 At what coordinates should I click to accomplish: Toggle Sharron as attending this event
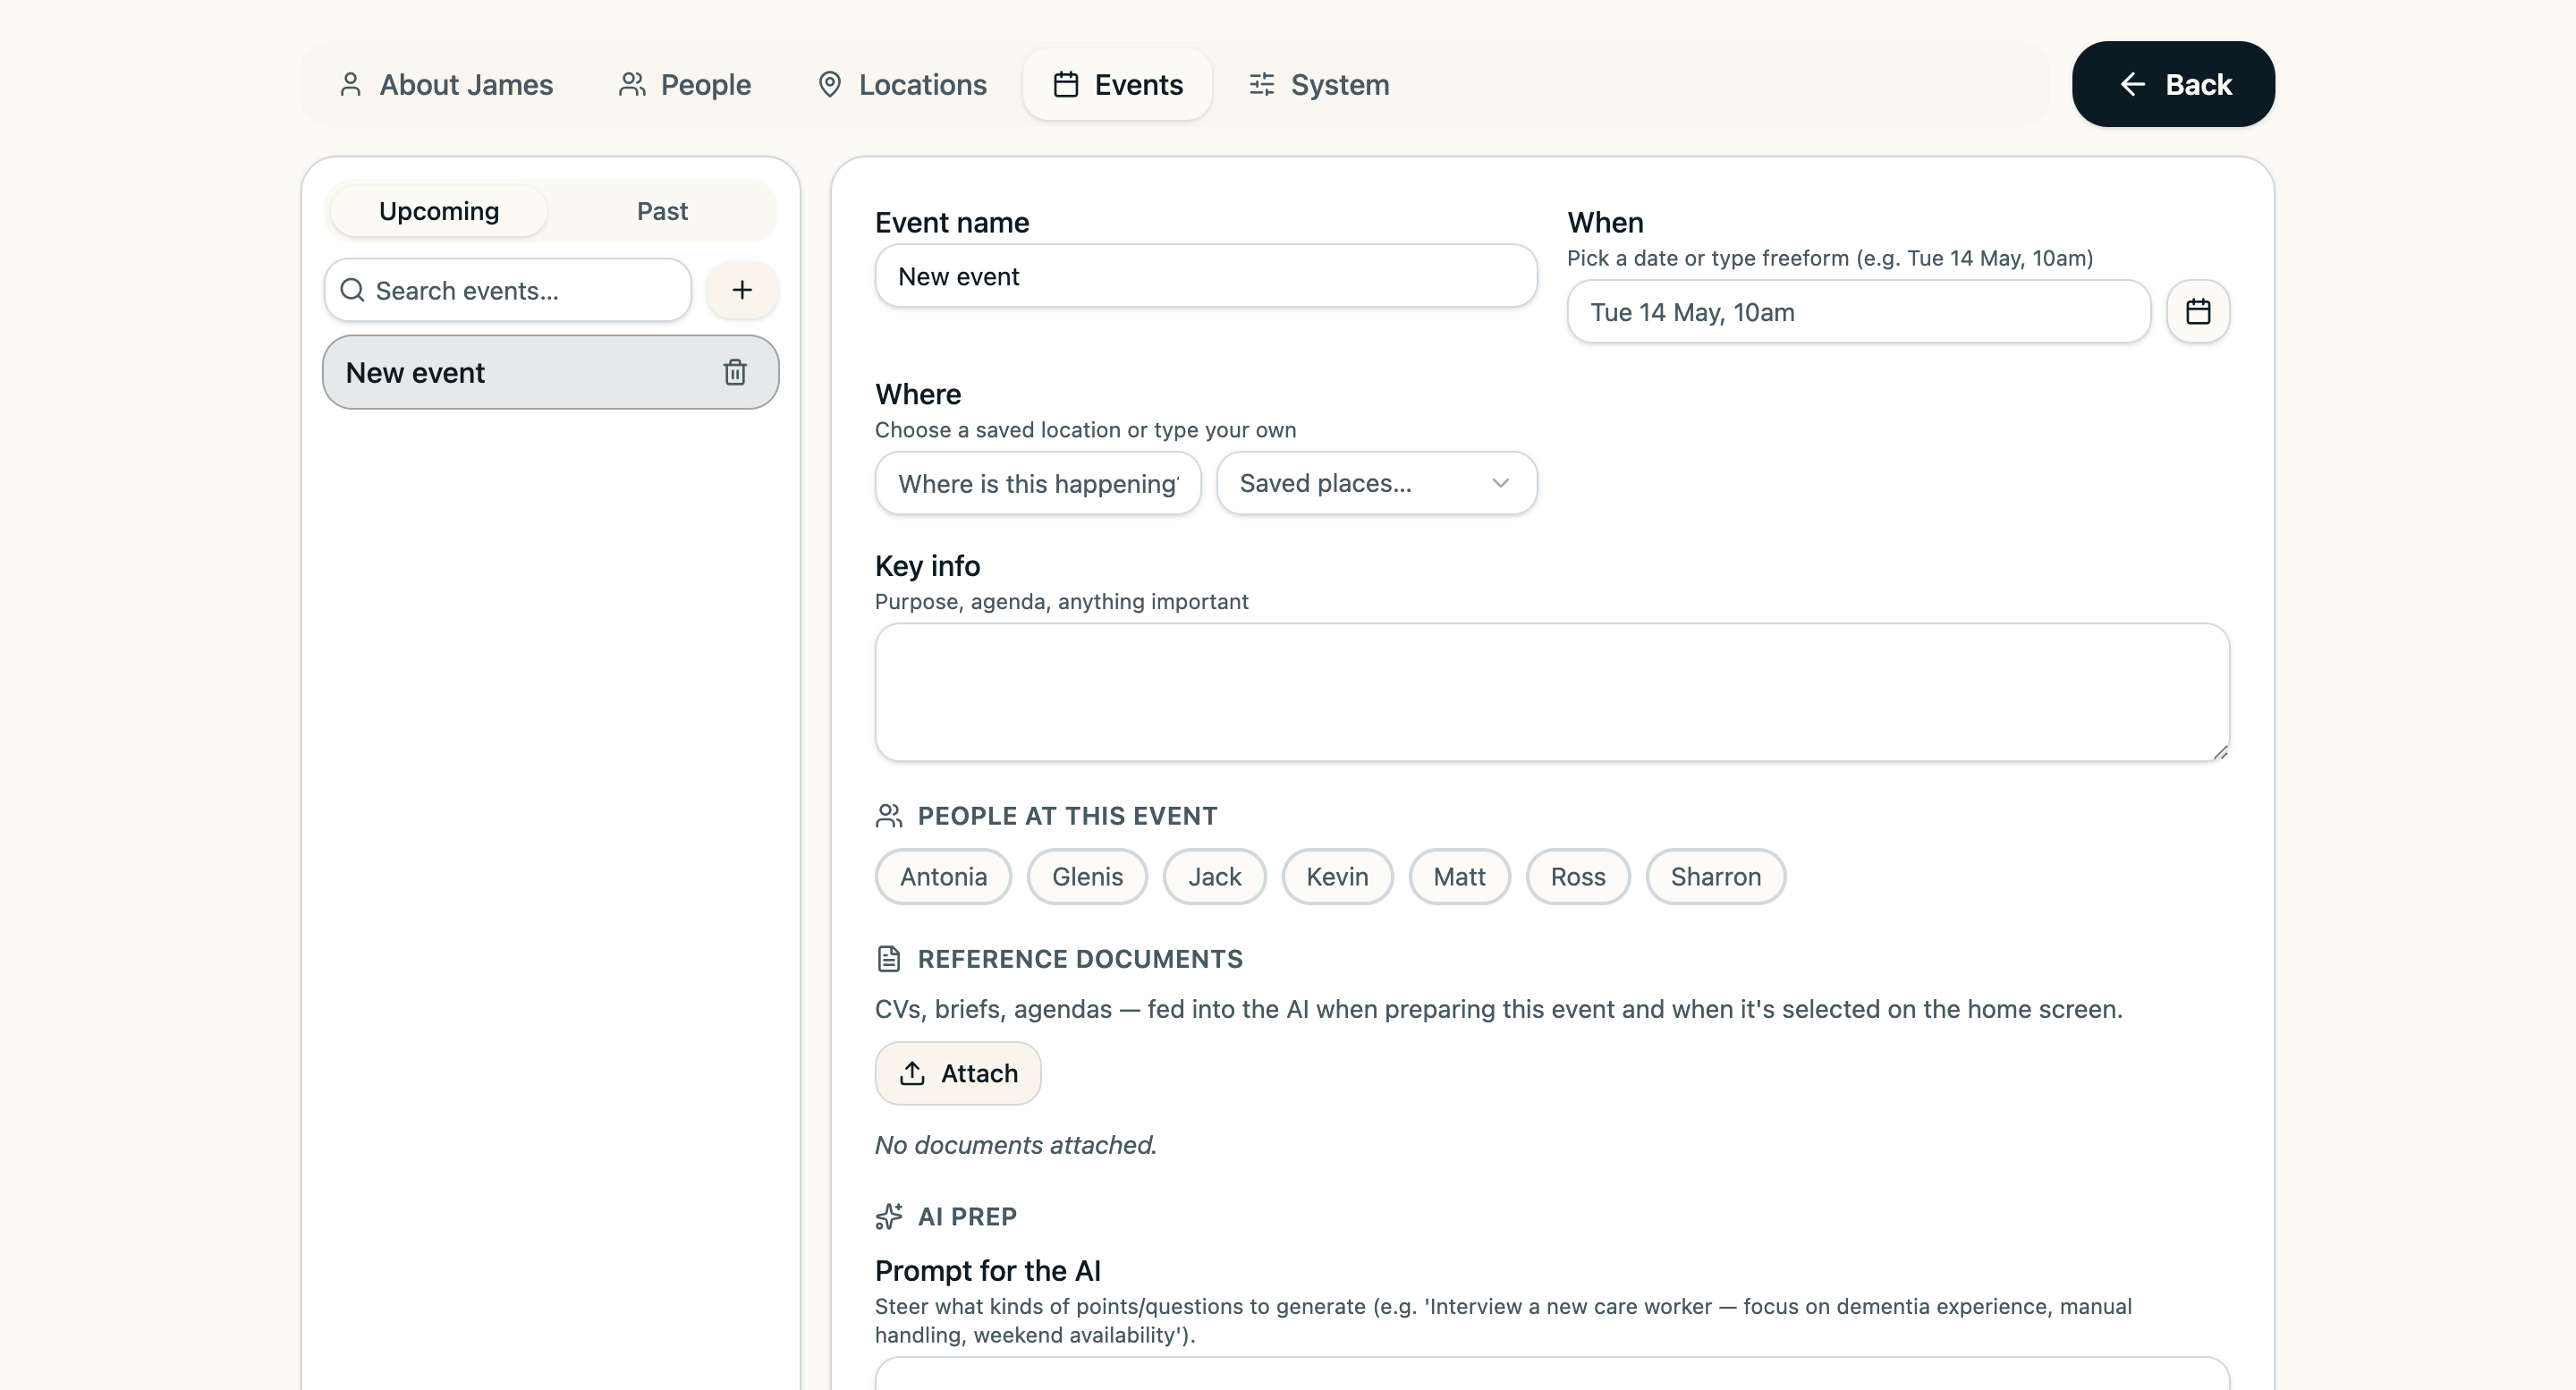point(1715,877)
